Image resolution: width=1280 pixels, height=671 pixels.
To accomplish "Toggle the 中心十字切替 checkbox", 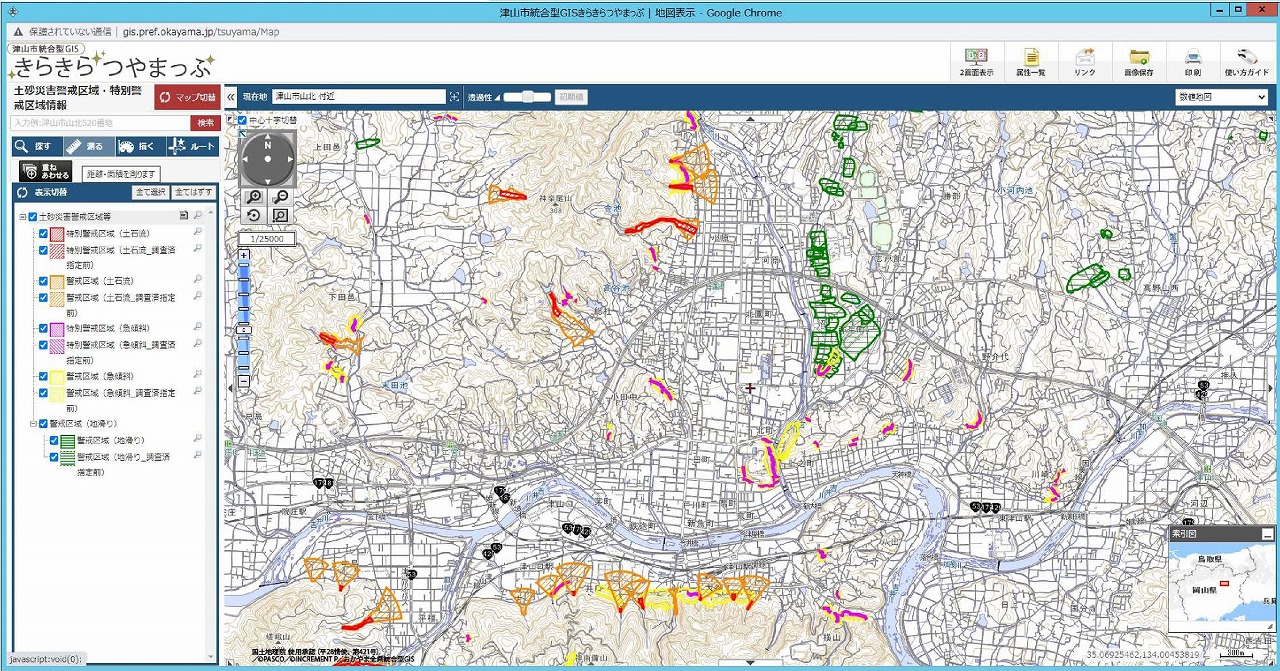I will [x=243, y=121].
